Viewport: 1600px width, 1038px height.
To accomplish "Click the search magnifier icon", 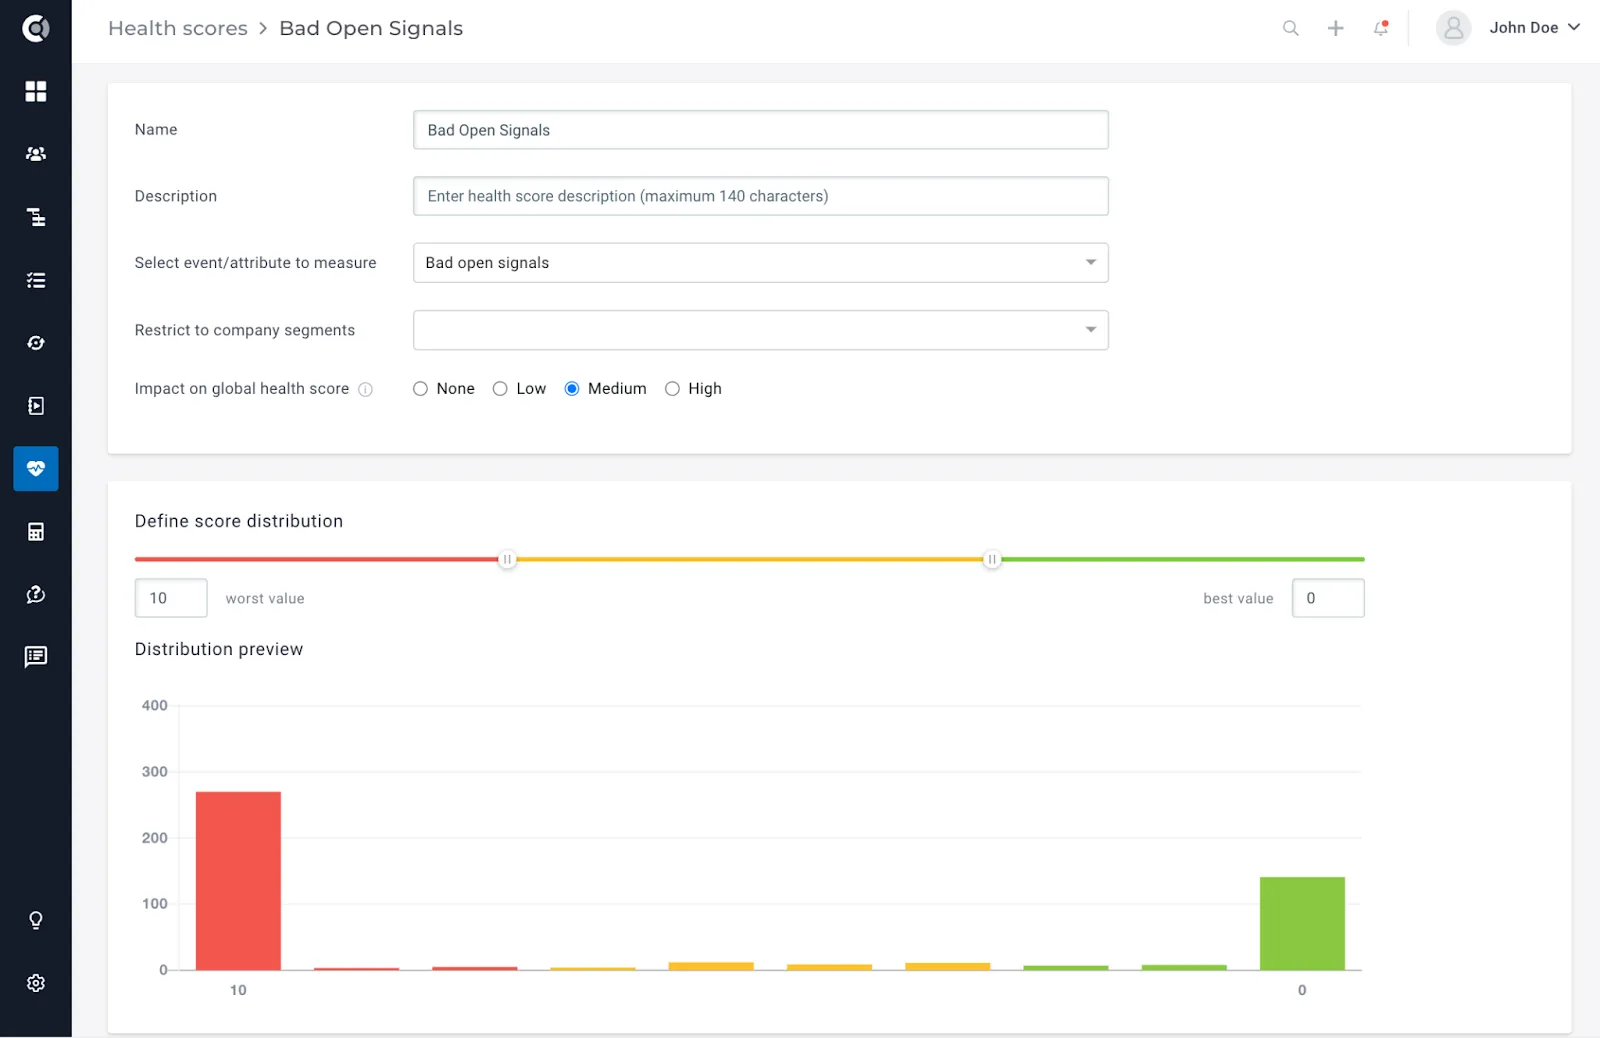I will tap(1291, 28).
